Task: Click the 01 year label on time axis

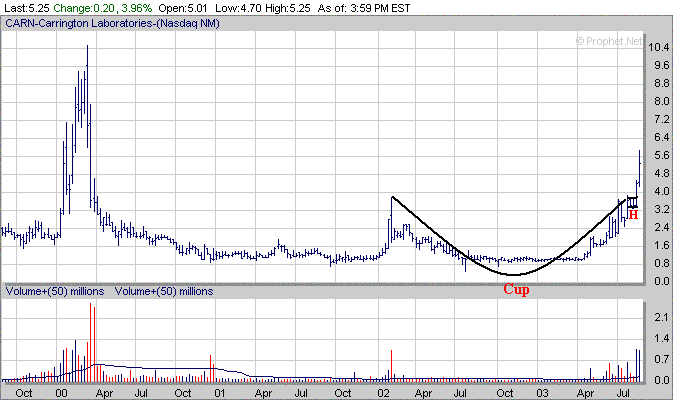Action: tap(219, 393)
